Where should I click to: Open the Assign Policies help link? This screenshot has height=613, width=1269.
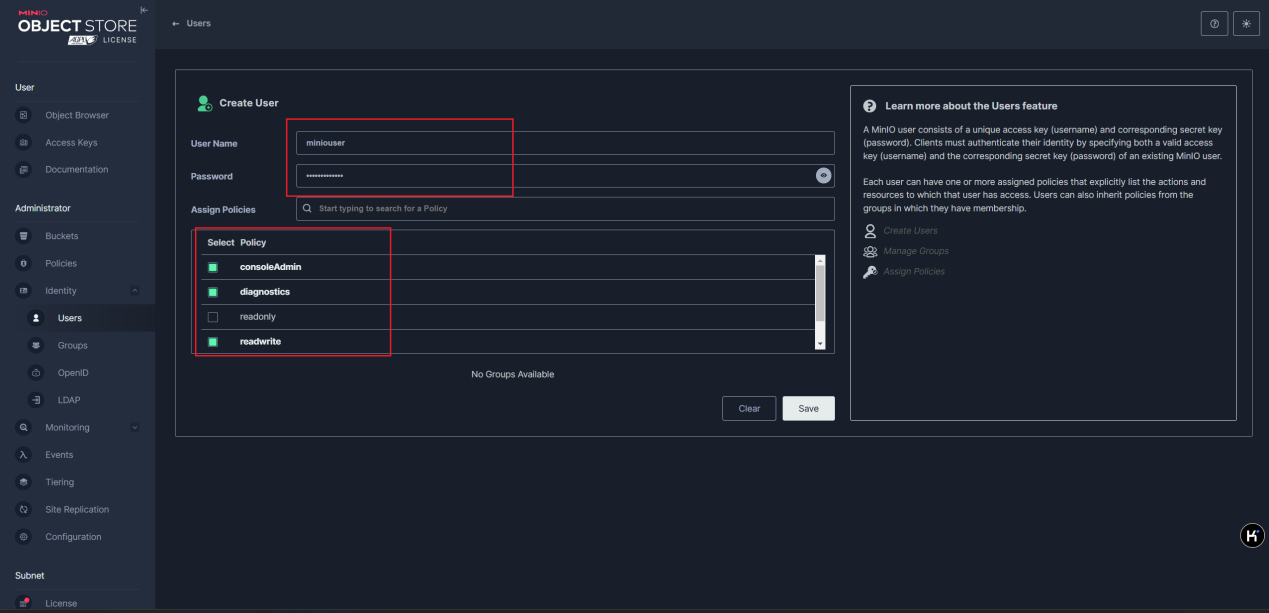tap(914, 271)
